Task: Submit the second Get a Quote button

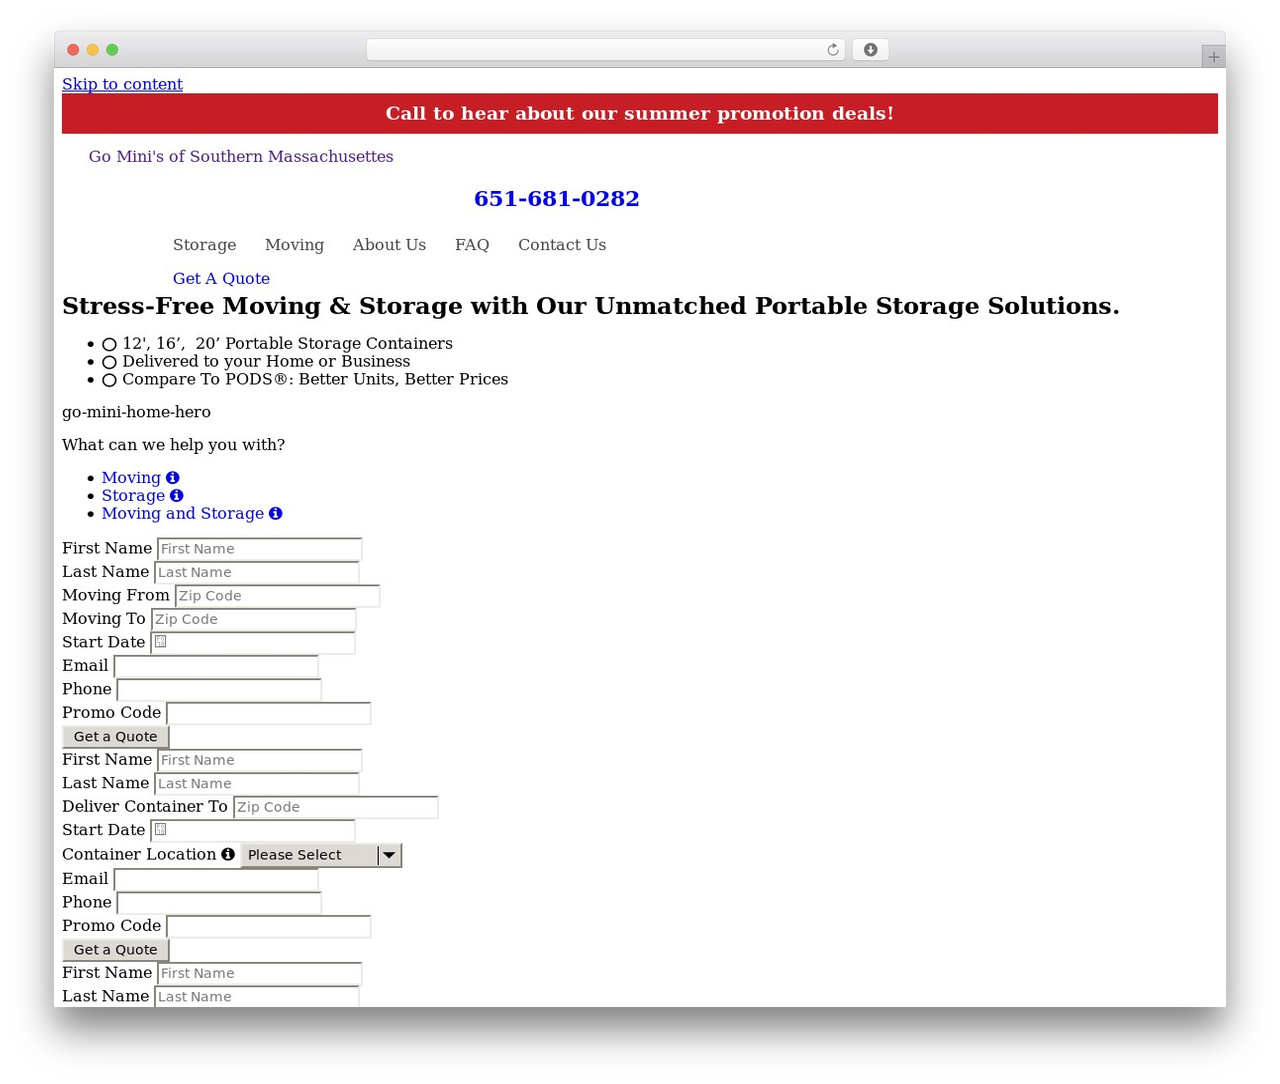Action: [116, 950]
